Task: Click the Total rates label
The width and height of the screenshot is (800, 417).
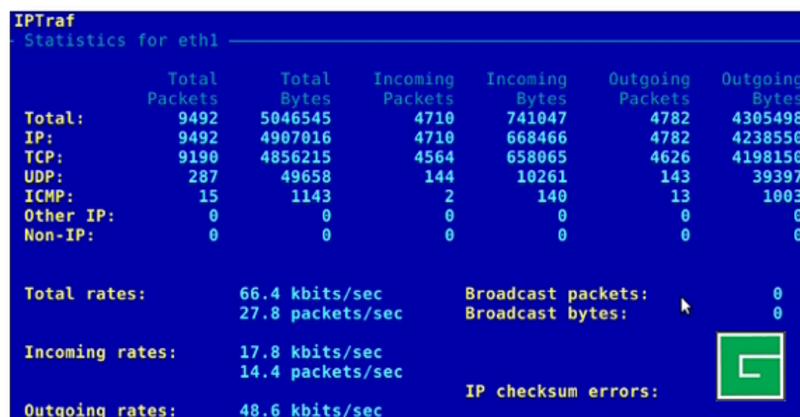Action: (x=85, y=294)
